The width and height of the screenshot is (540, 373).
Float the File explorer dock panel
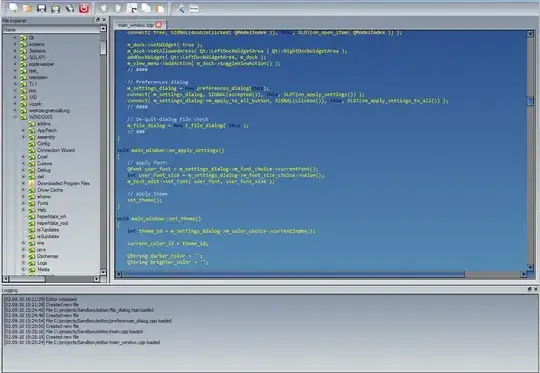(97, 20)
